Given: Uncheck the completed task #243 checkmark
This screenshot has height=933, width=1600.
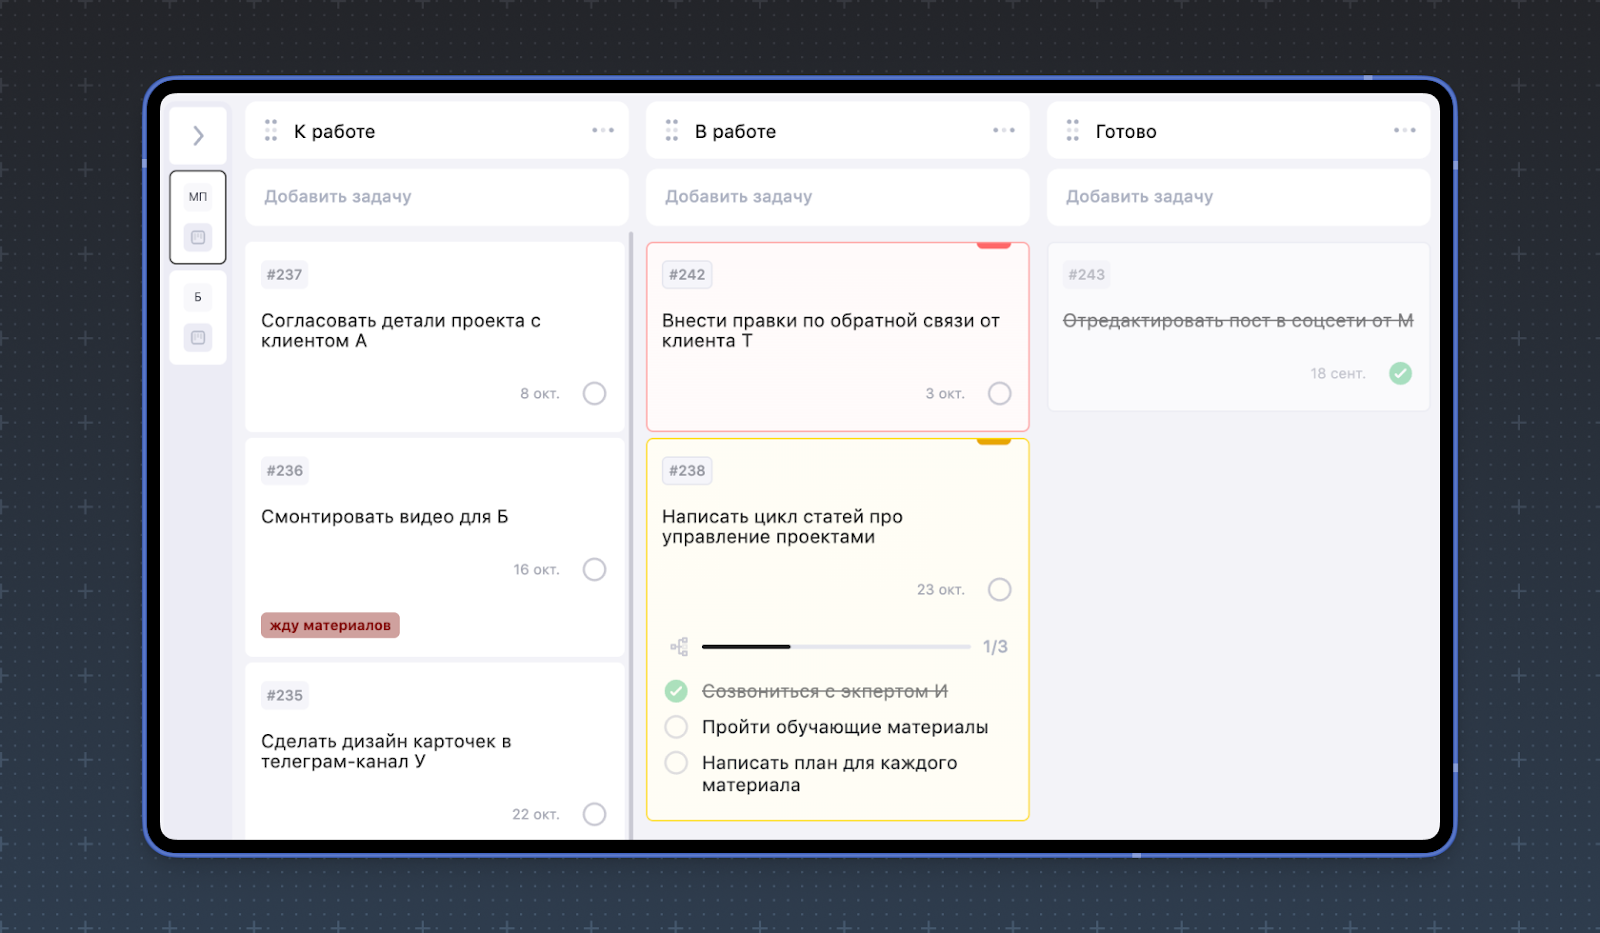Looking at the screenshot, I should (x=1400, y=374).
